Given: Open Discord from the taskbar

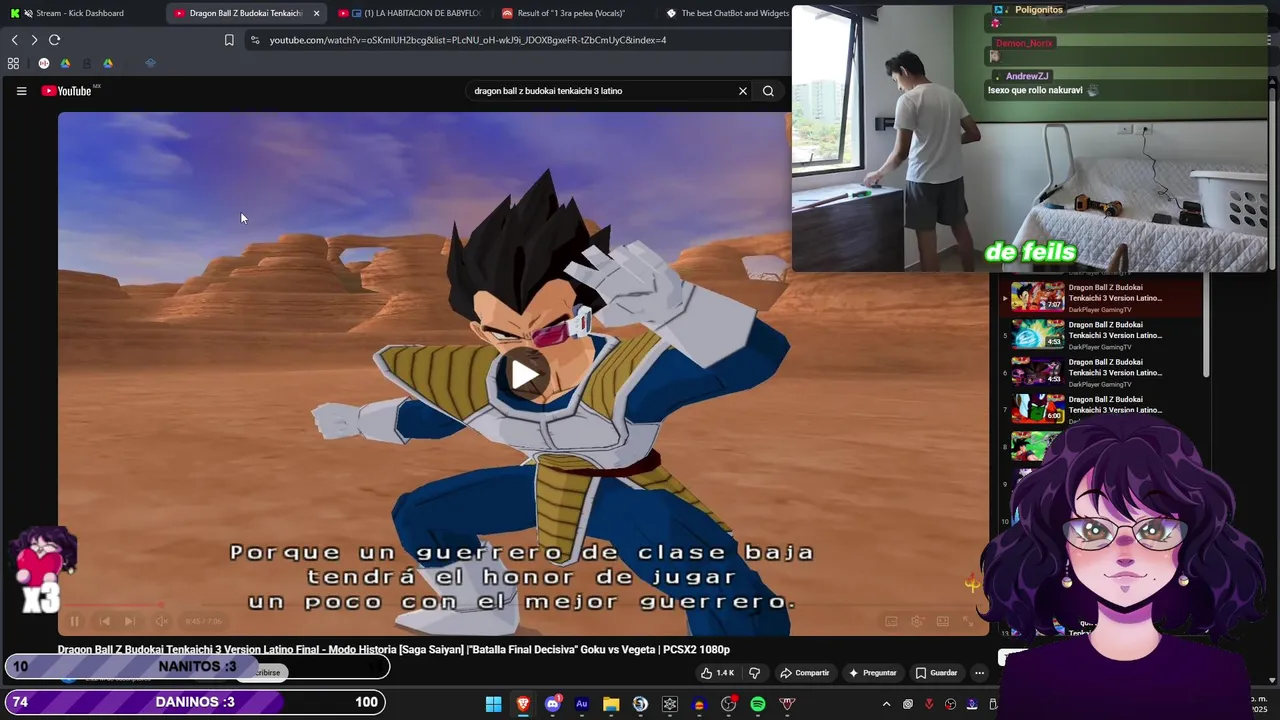Looking at the screenshot, I should click(x=552, y=704).
